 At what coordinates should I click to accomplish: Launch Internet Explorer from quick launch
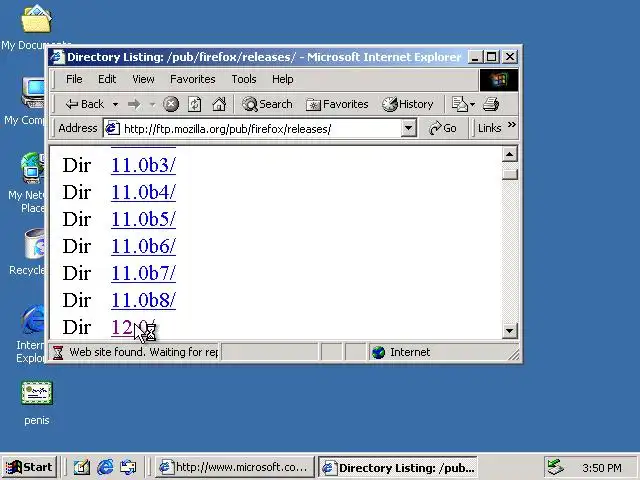click(x=105, y=467)
